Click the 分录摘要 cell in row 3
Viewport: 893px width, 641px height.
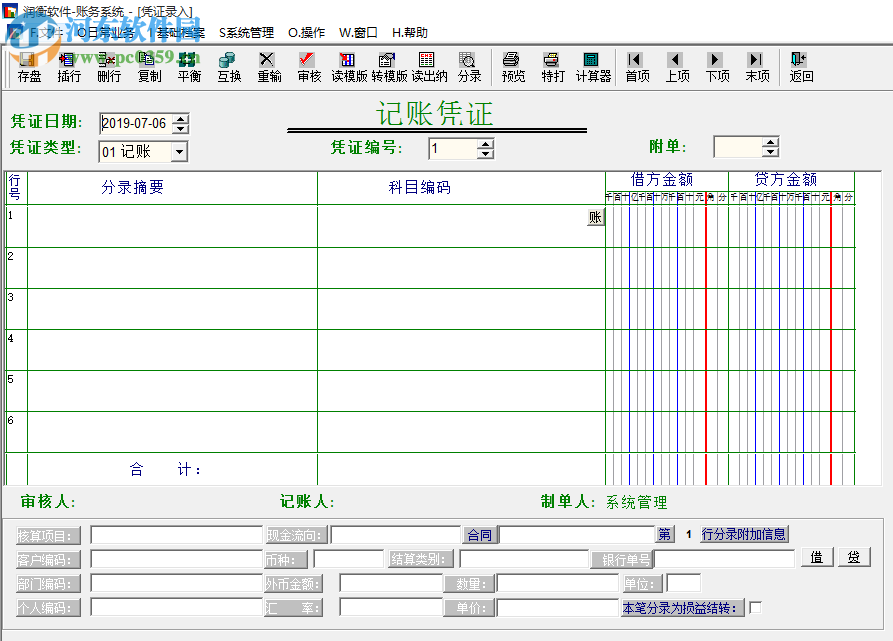pyautogui.click(x=172, y=309)
